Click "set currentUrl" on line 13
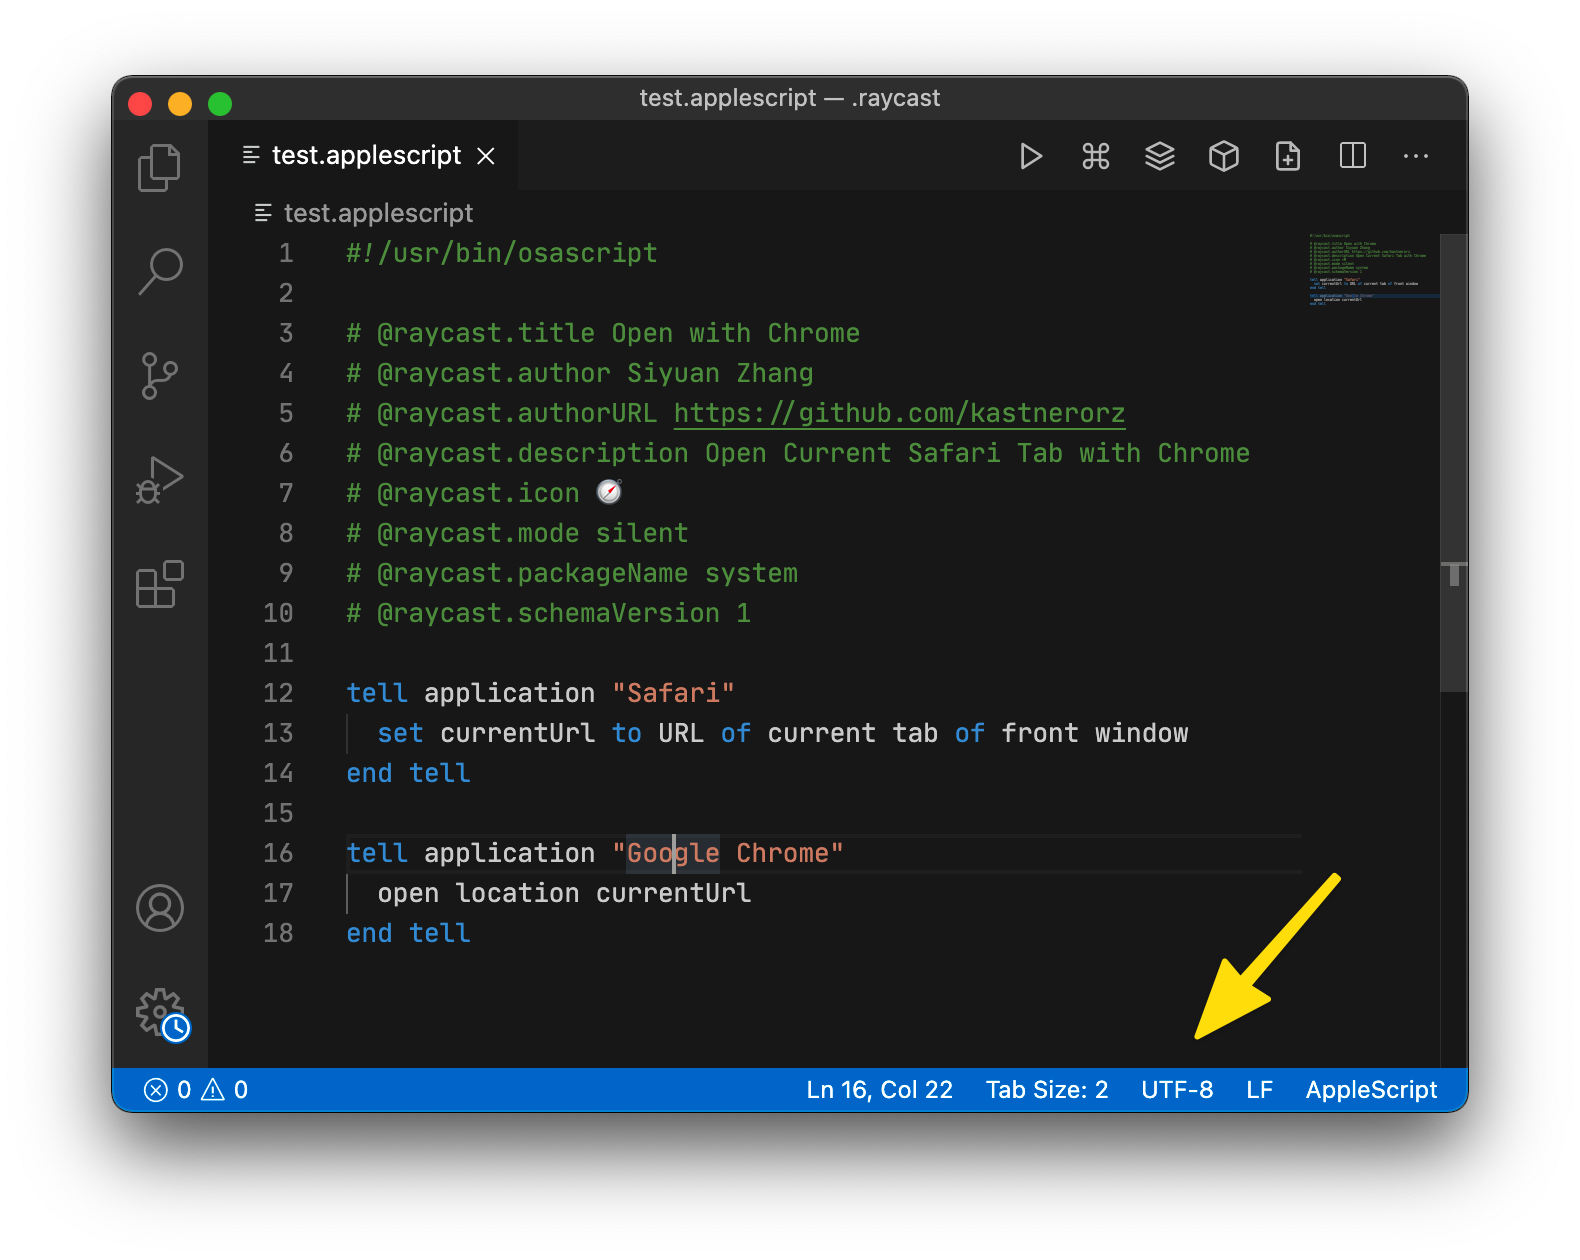 click(x=486, y=733)
